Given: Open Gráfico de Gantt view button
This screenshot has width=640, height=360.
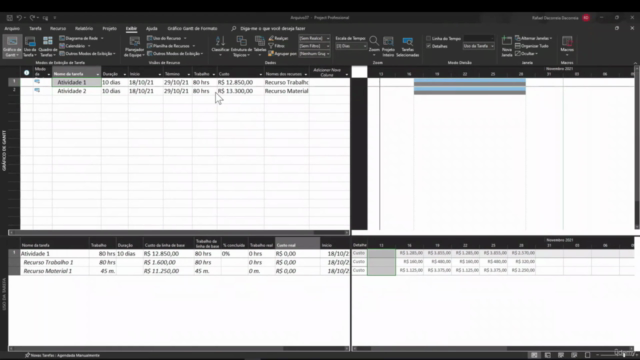Looking at the screenshot, I should (12, 46).
